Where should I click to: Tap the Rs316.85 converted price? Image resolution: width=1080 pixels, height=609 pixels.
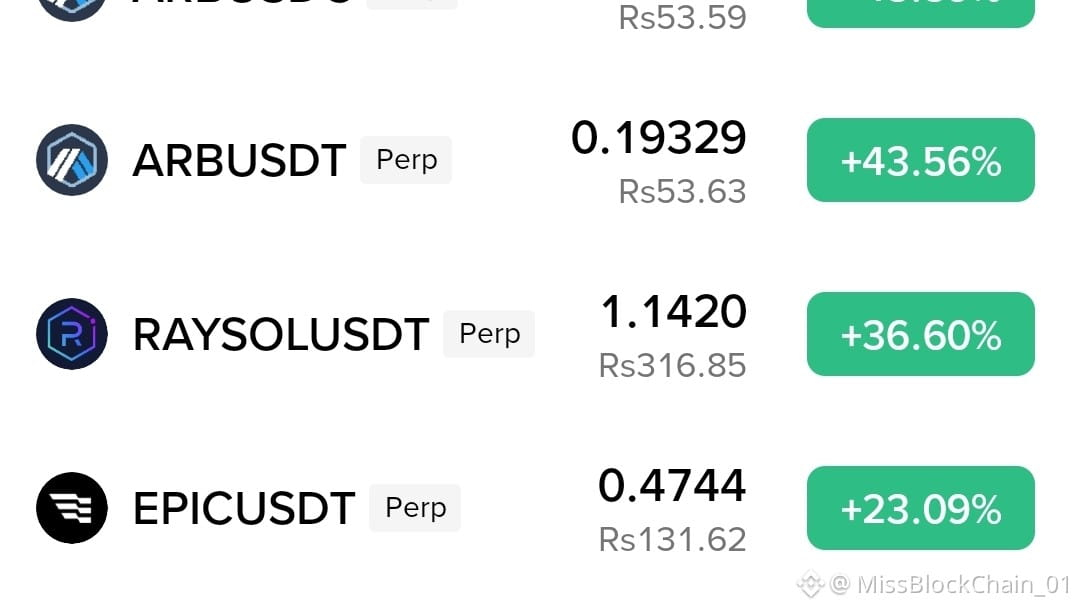[x=672, y=366]
